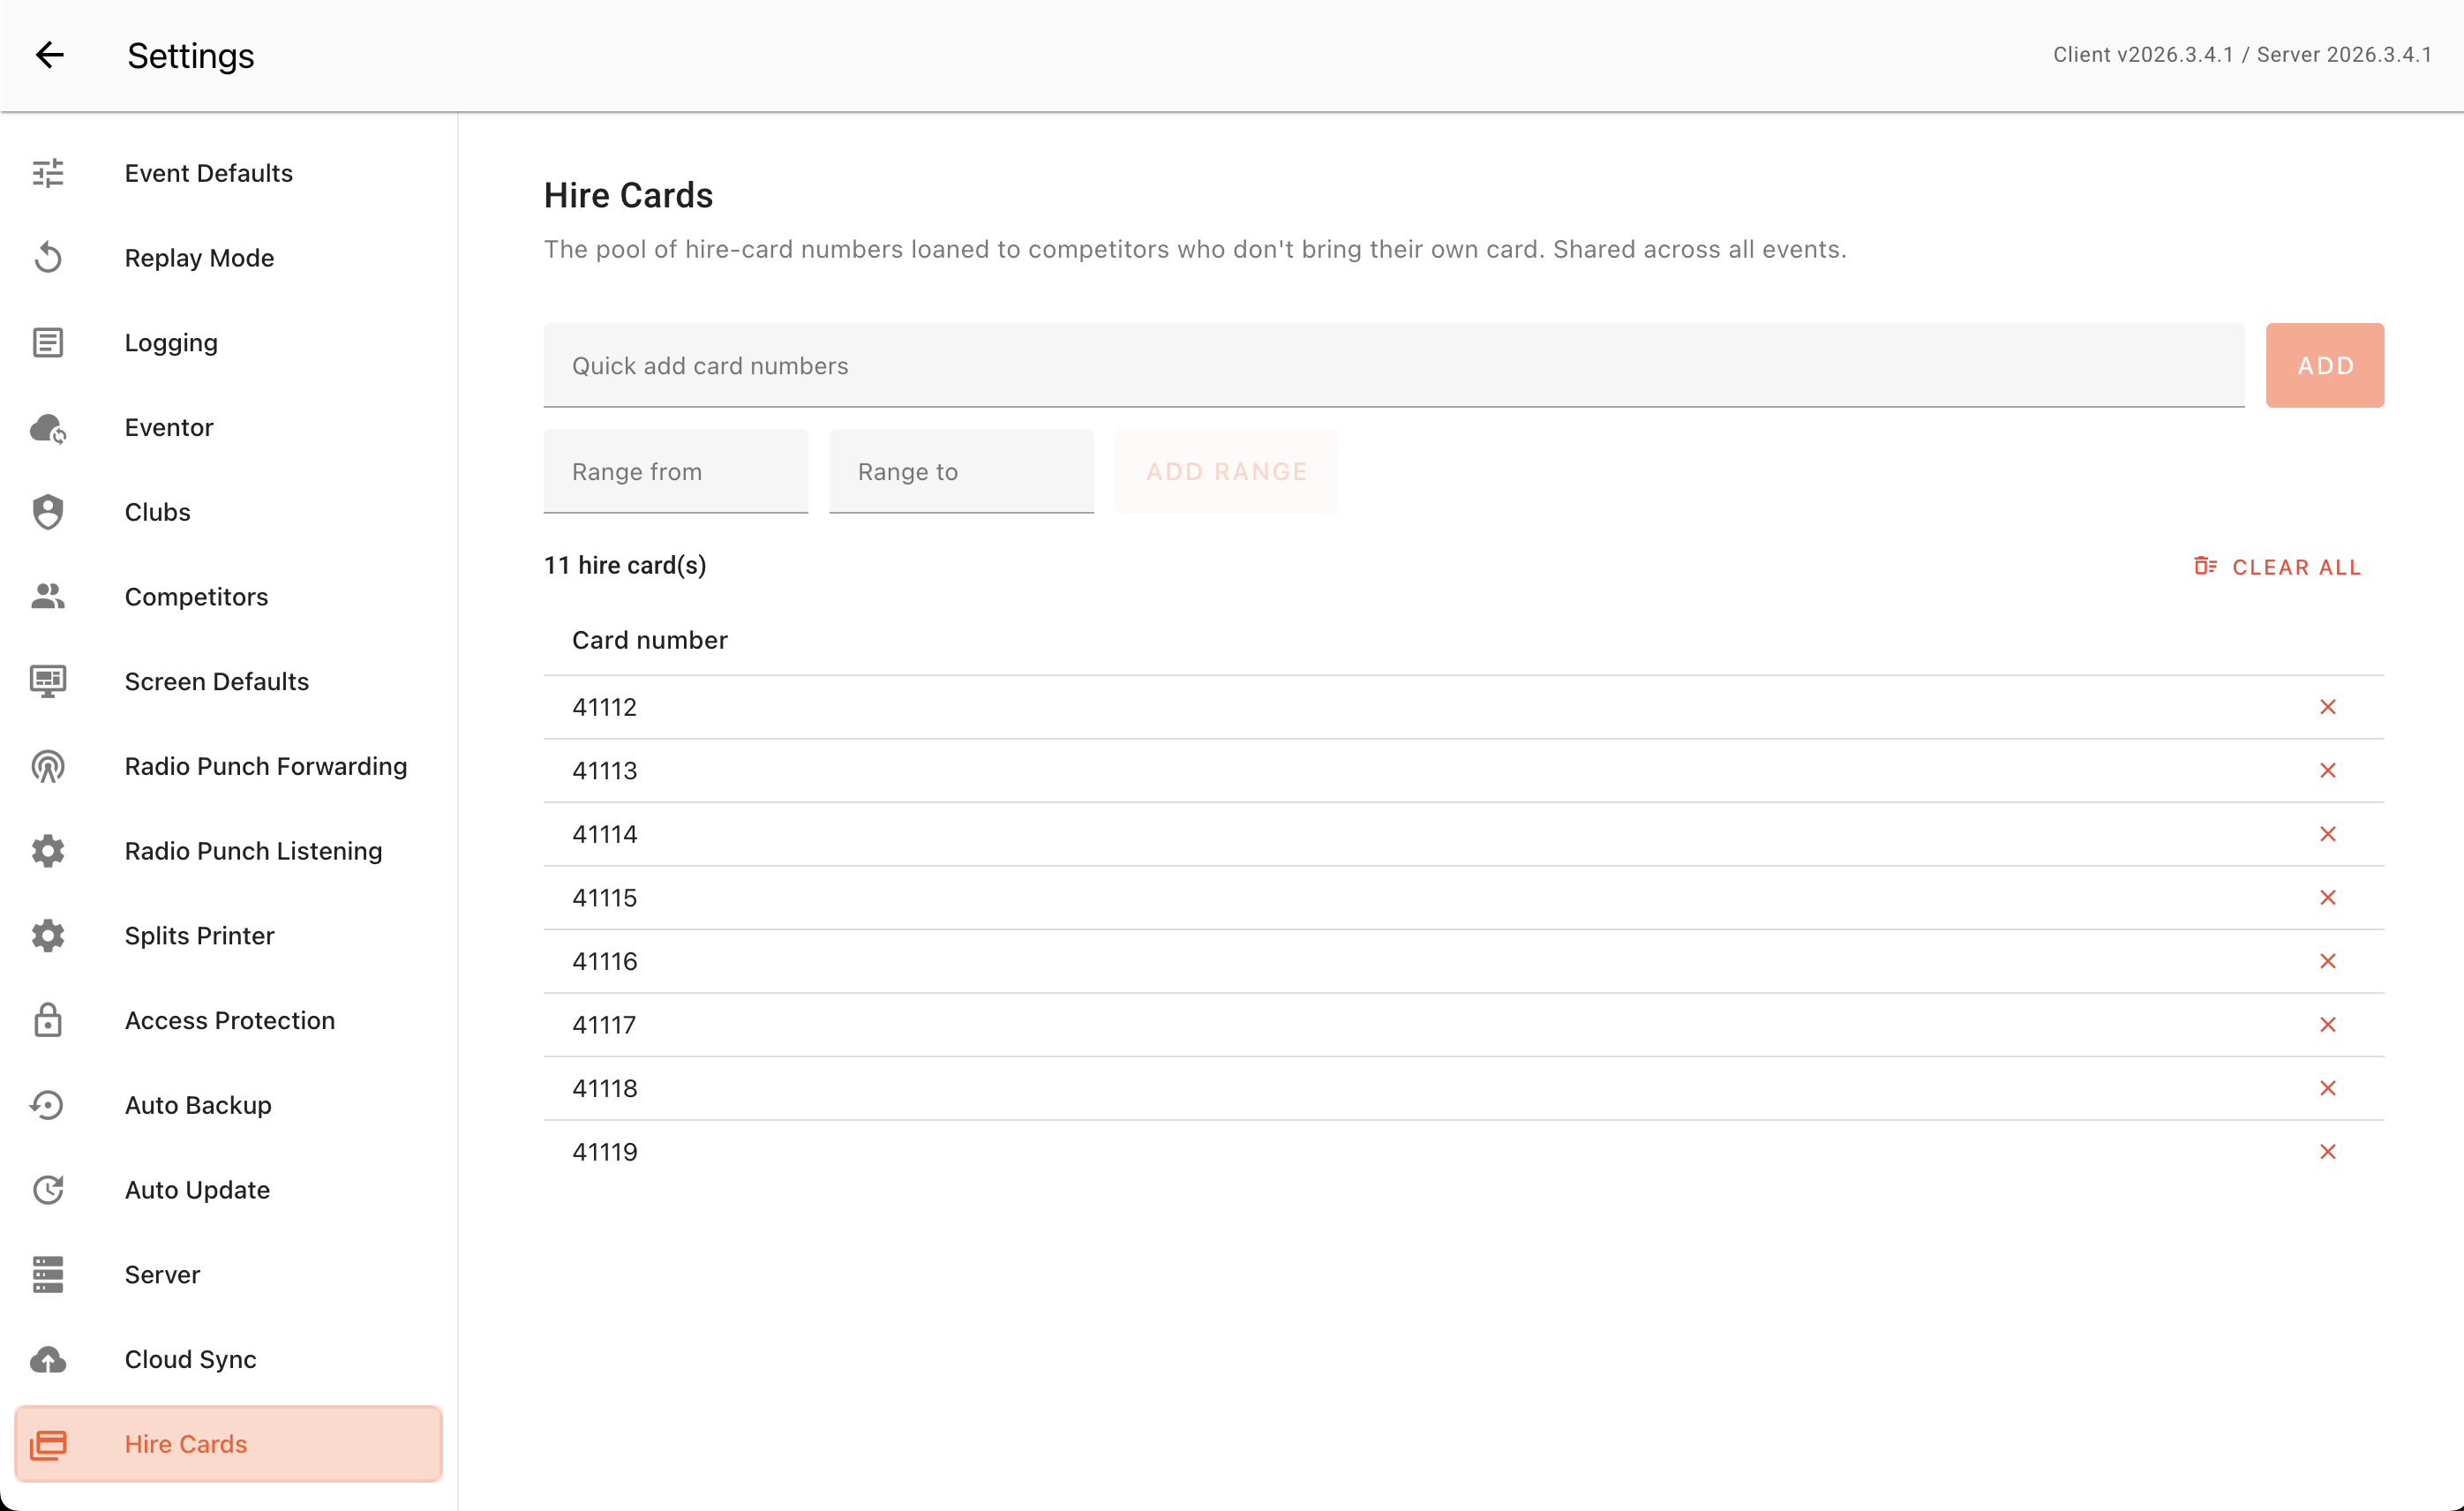Click card number 41119 text

(604, 1152)
